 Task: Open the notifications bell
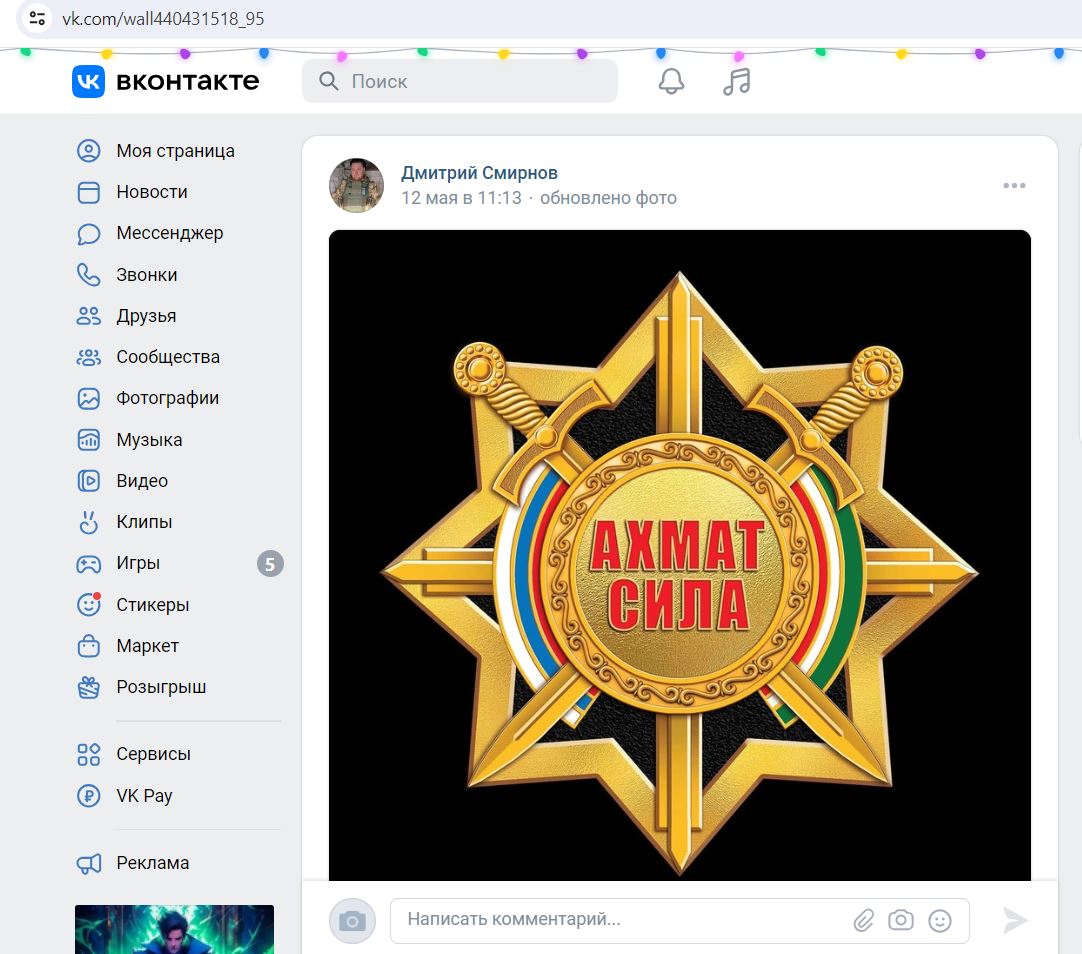[671, 81]
